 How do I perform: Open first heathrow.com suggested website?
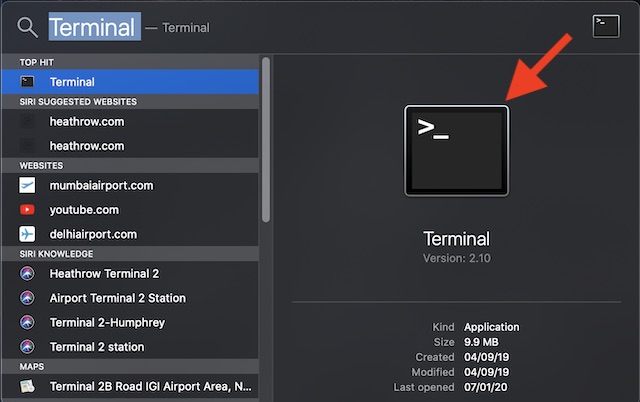(x=87, y=121)
